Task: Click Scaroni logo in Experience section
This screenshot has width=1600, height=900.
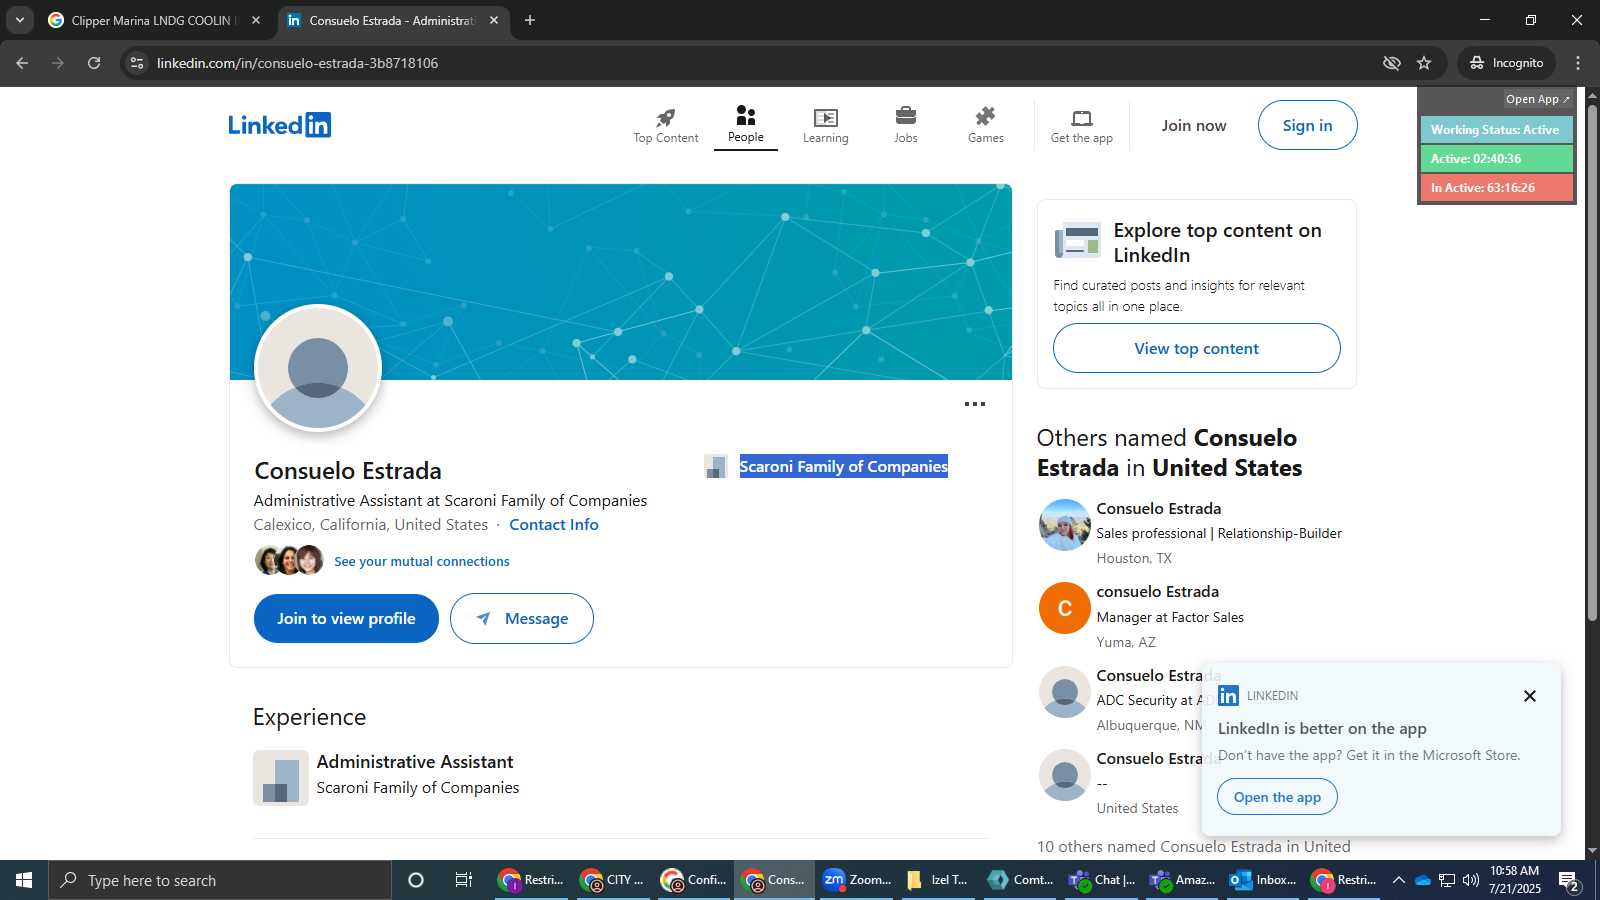Action: coord(280,778)
